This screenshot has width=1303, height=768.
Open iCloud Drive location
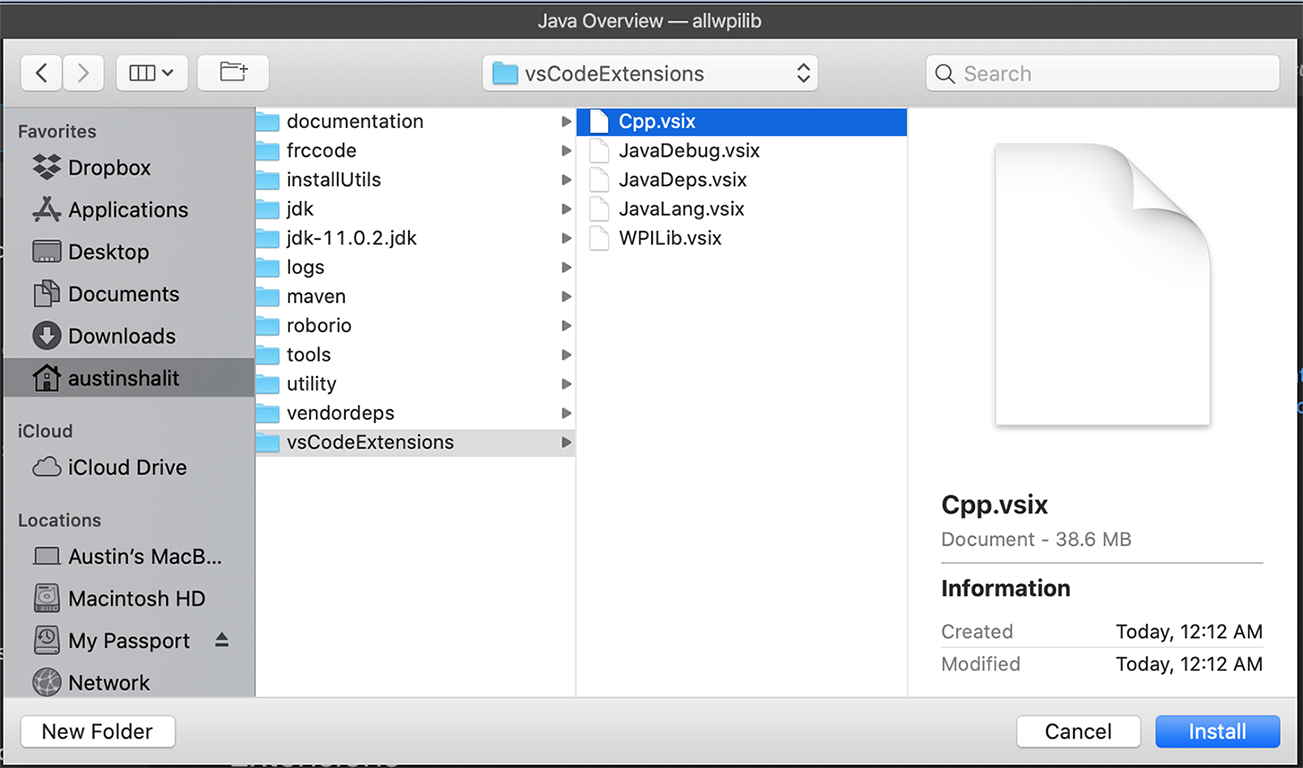point(126,467)
